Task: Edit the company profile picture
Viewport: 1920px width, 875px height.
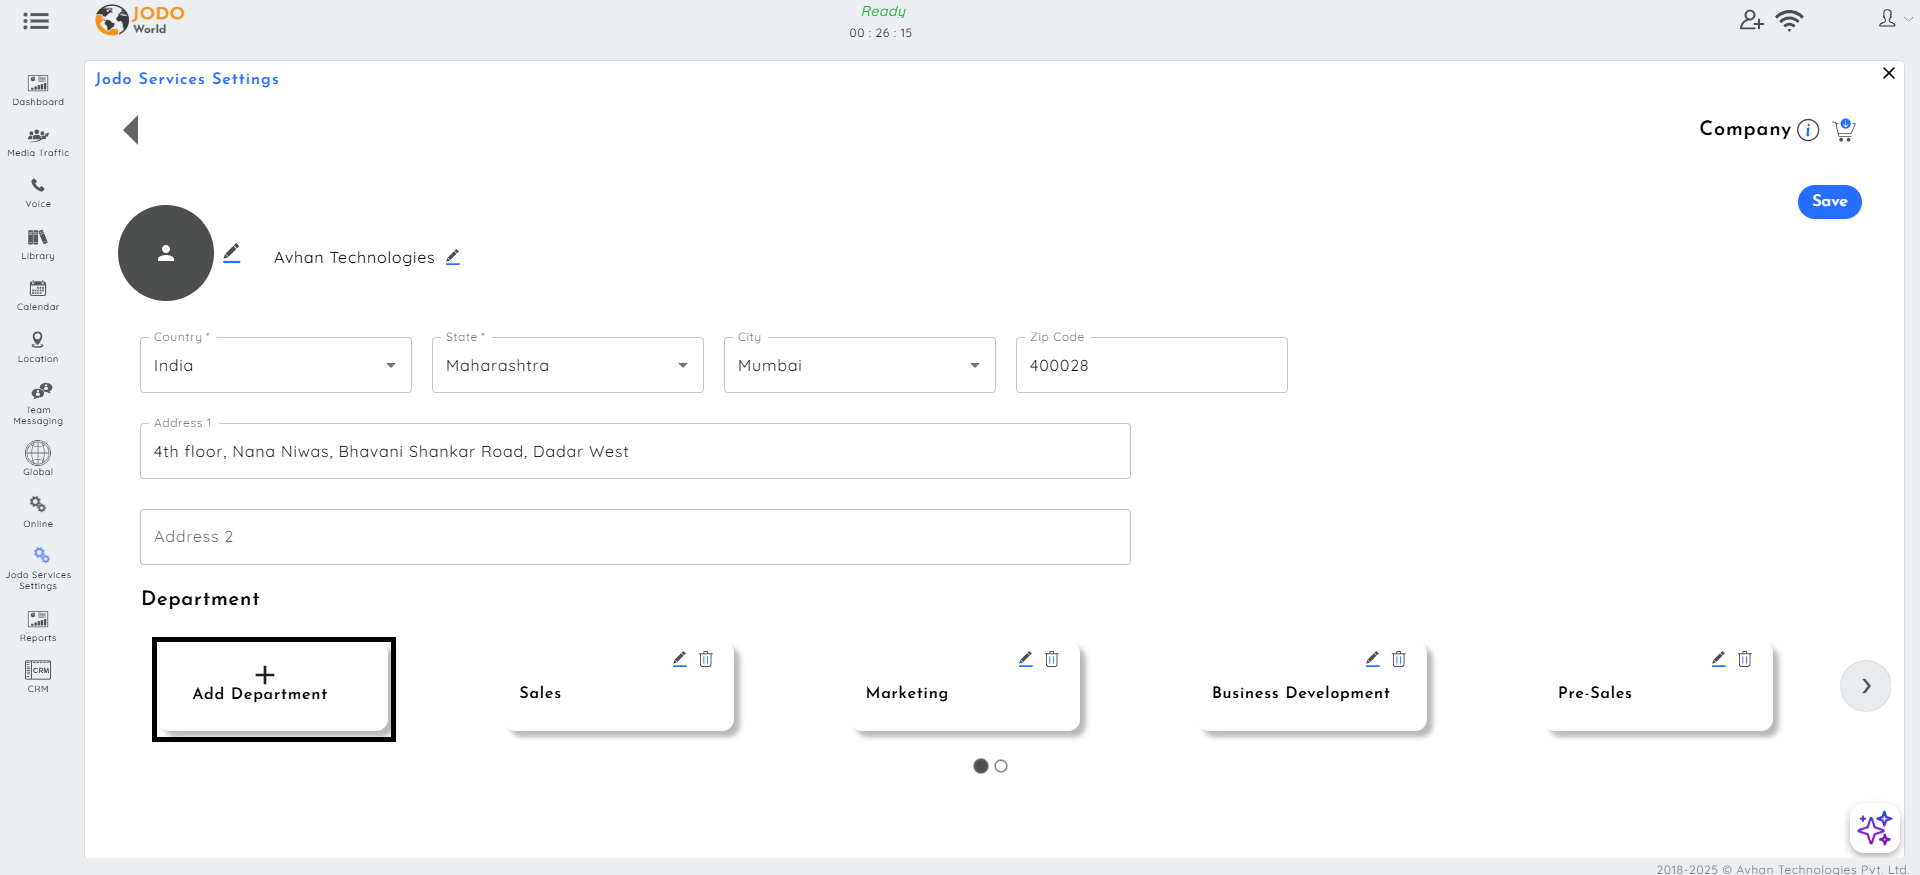Action: [x=232, y=253]
